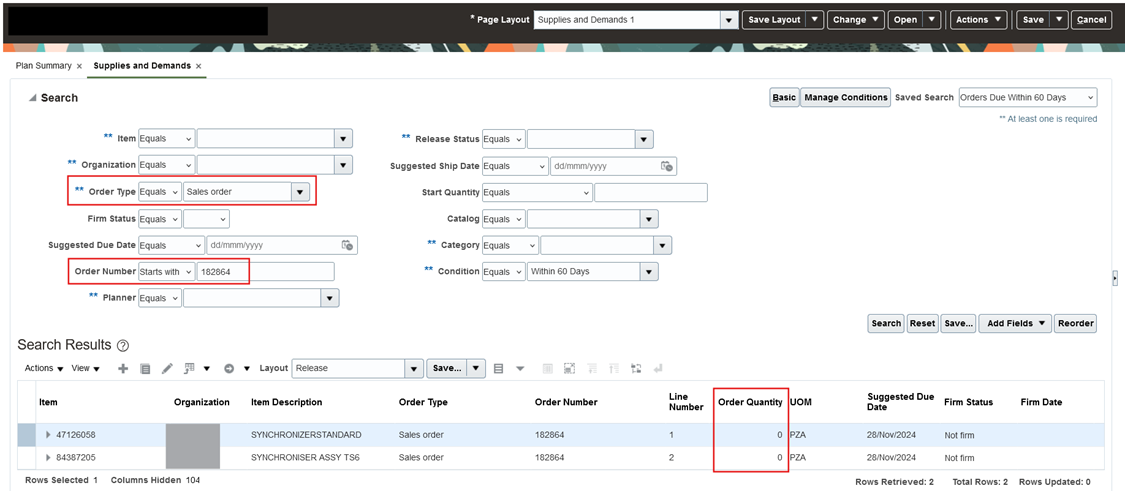Open the Saved Search dropdown
The width and height of the screenshot is (1125, 491).
click(x=1027, y=98)
